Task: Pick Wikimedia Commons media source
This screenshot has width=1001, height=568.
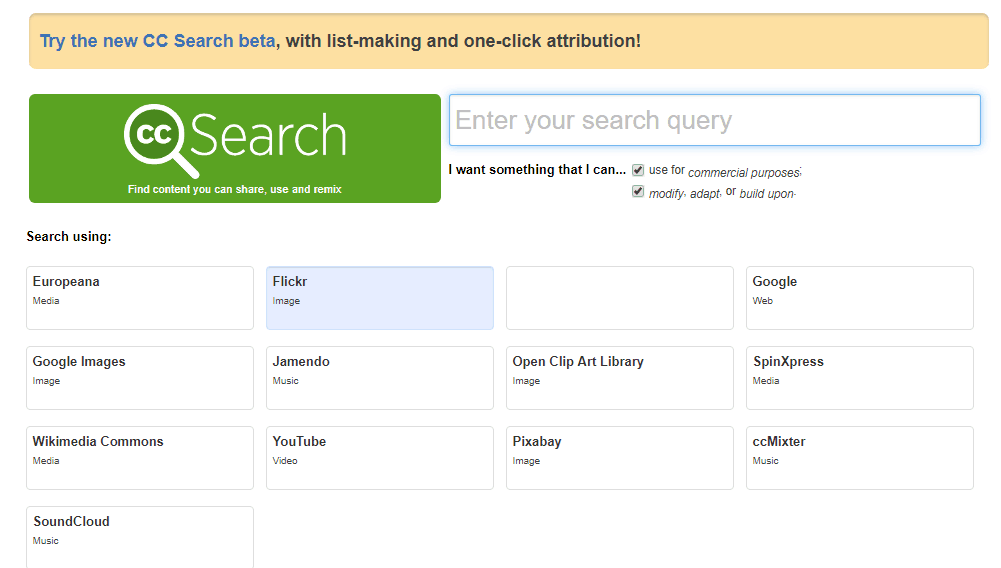Action: click(x=140, y=458)
